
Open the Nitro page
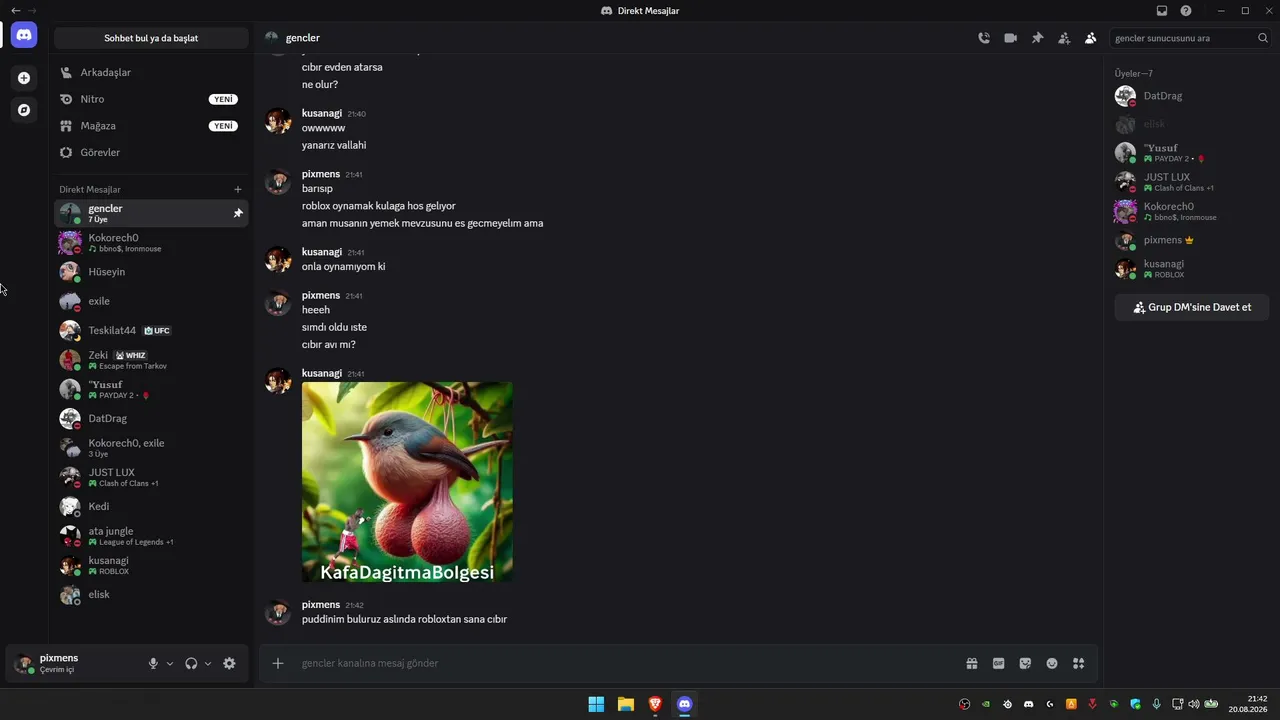pyautogui.click(x=151, y=99)
